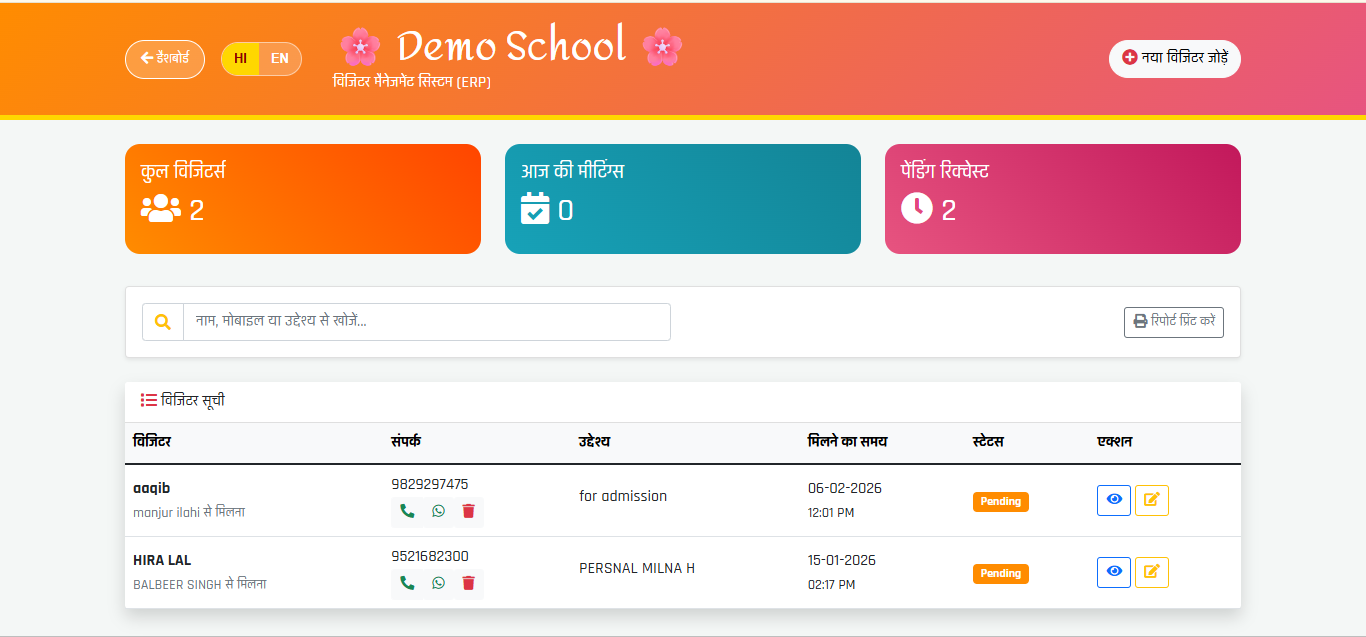Image resolution: width=1366 pixels, height=637 pixels.
Task: Open WhatsApp chat for aaqib
Action: point(438,511)
